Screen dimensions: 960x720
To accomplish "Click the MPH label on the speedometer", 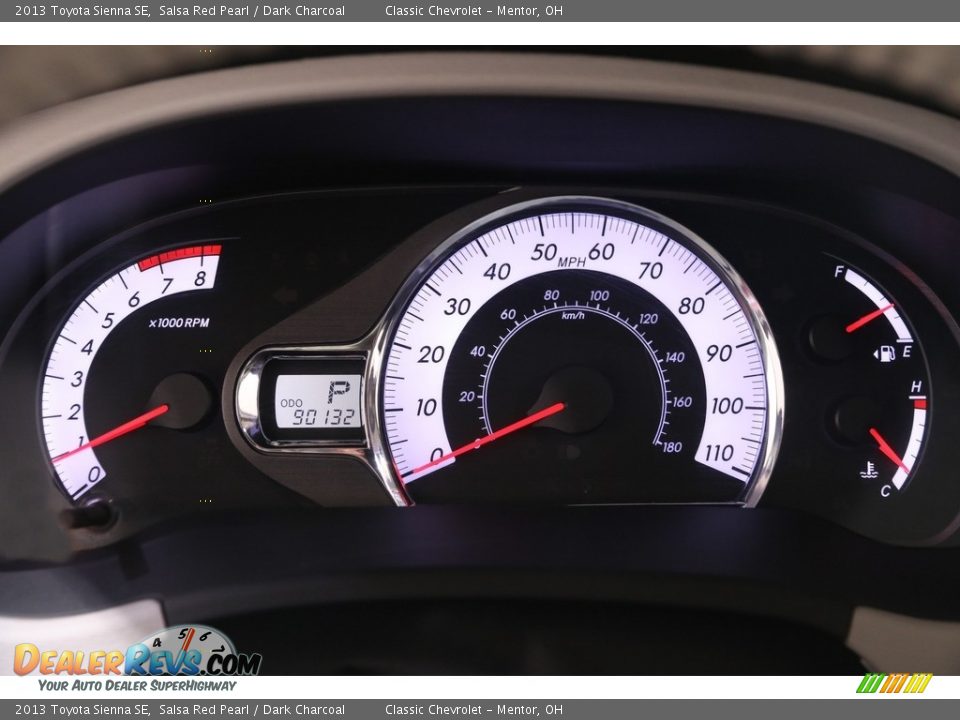I will pyautogui.click(x=571, y=262).
